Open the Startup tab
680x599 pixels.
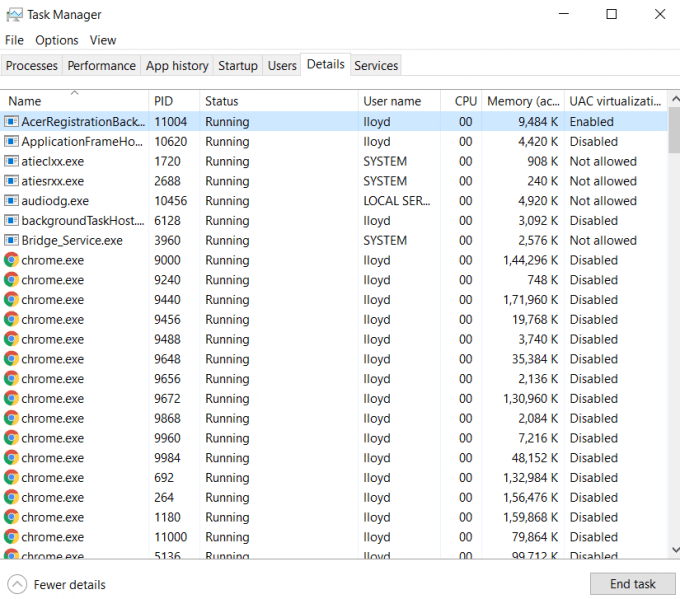238,66
